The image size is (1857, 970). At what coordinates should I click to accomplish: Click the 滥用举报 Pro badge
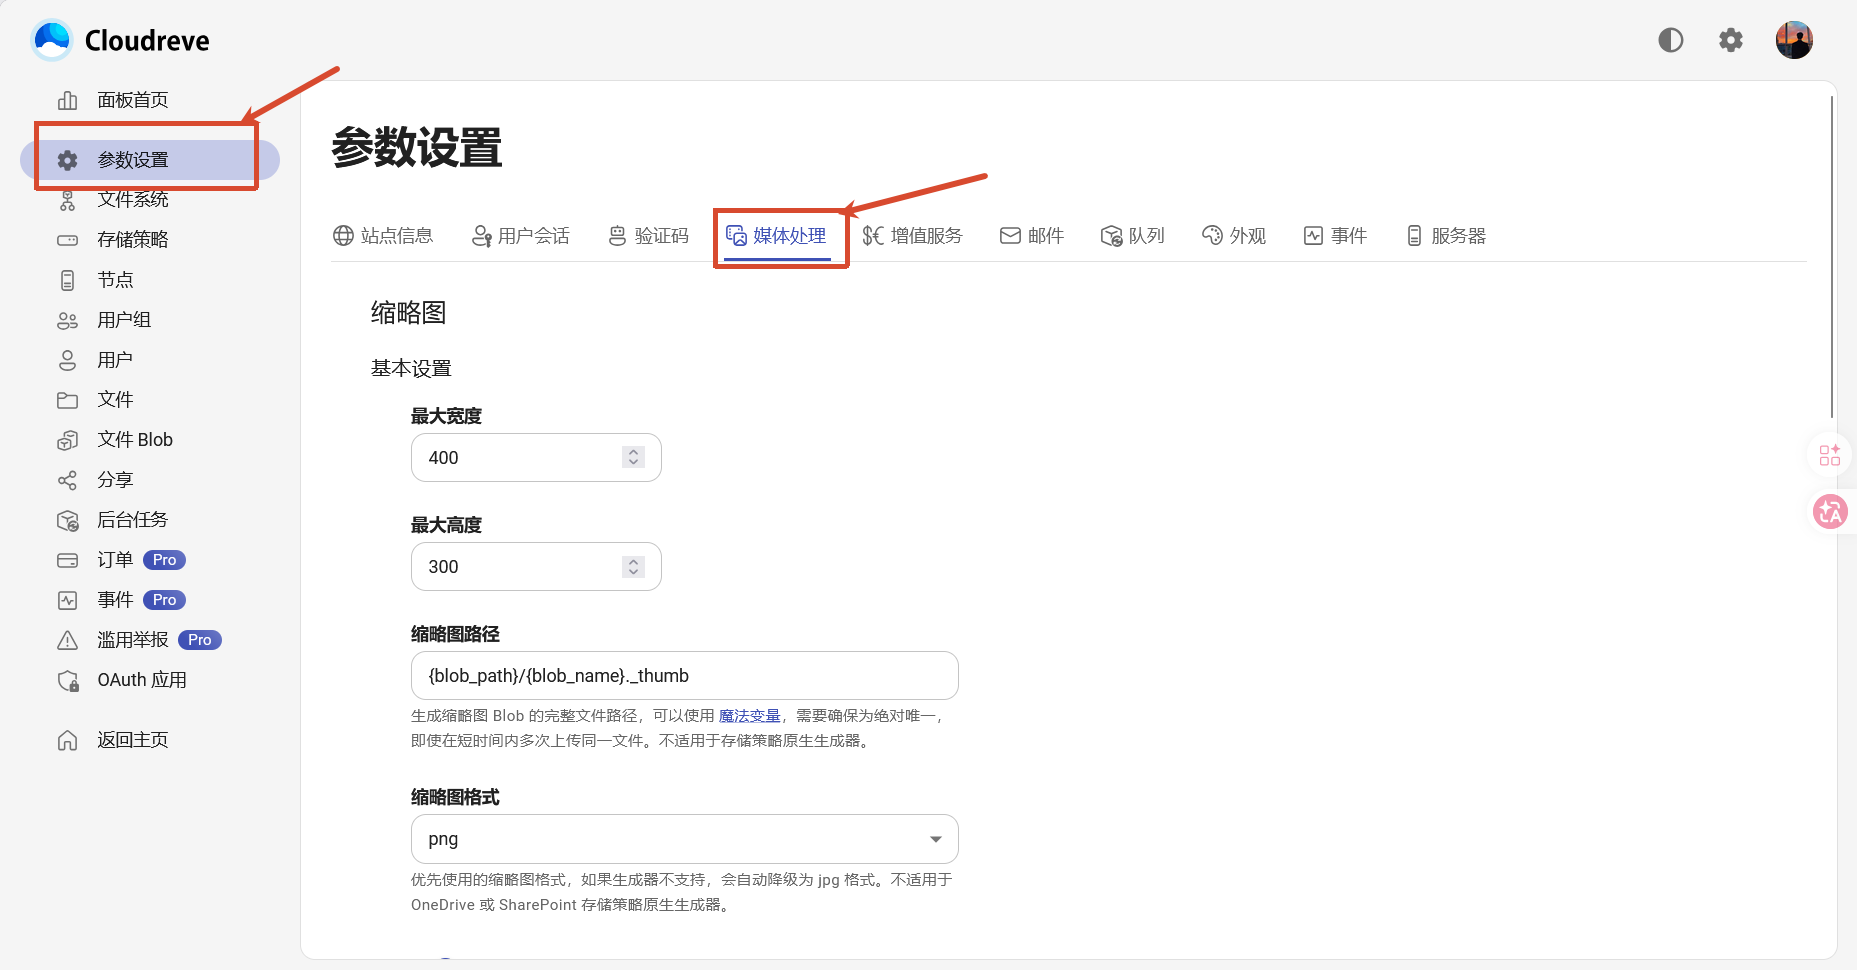click(x=200, y=640)
